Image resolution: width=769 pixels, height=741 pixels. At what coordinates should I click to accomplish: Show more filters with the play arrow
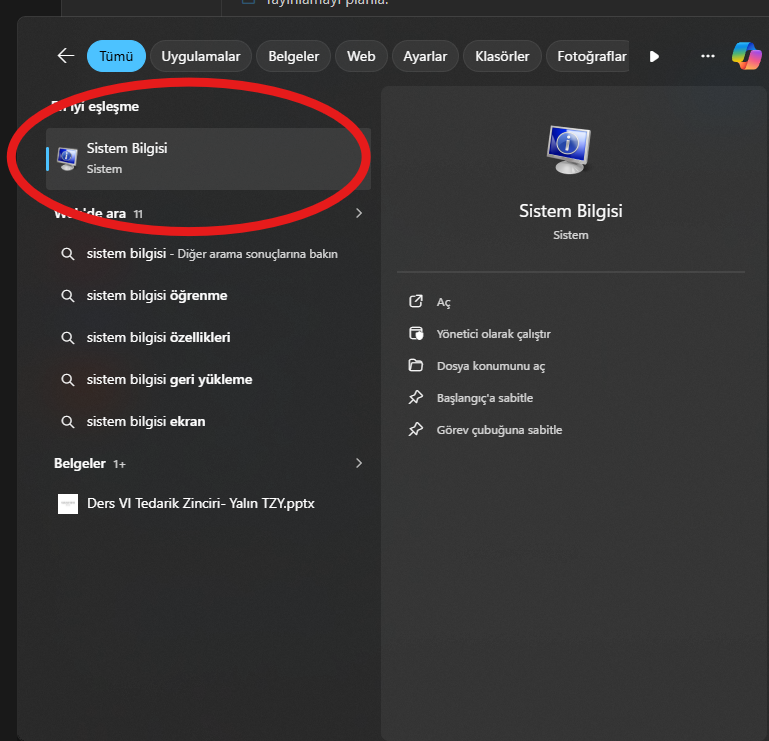[654, 56]
